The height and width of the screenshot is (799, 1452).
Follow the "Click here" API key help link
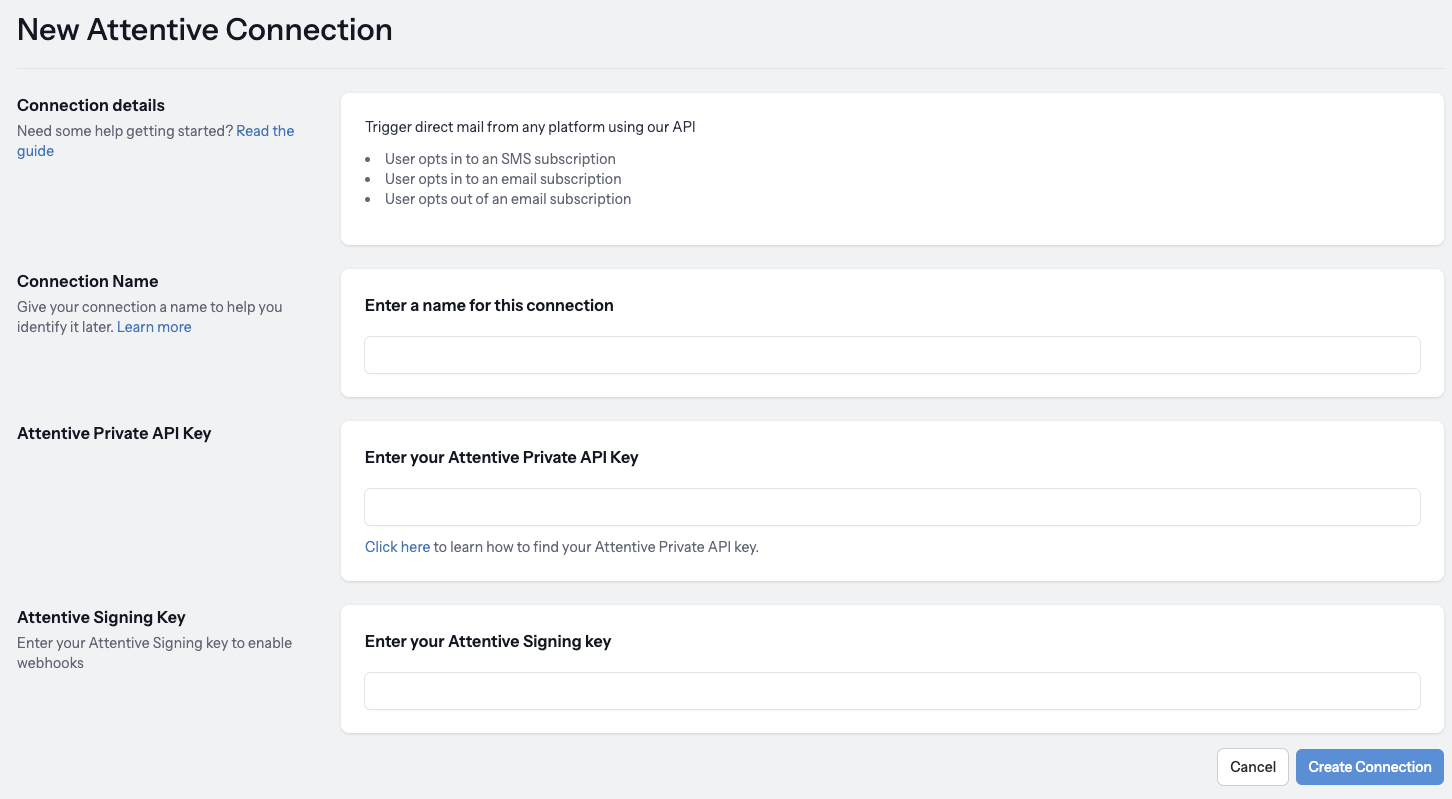pyautogui.click(x=397, y=547)
